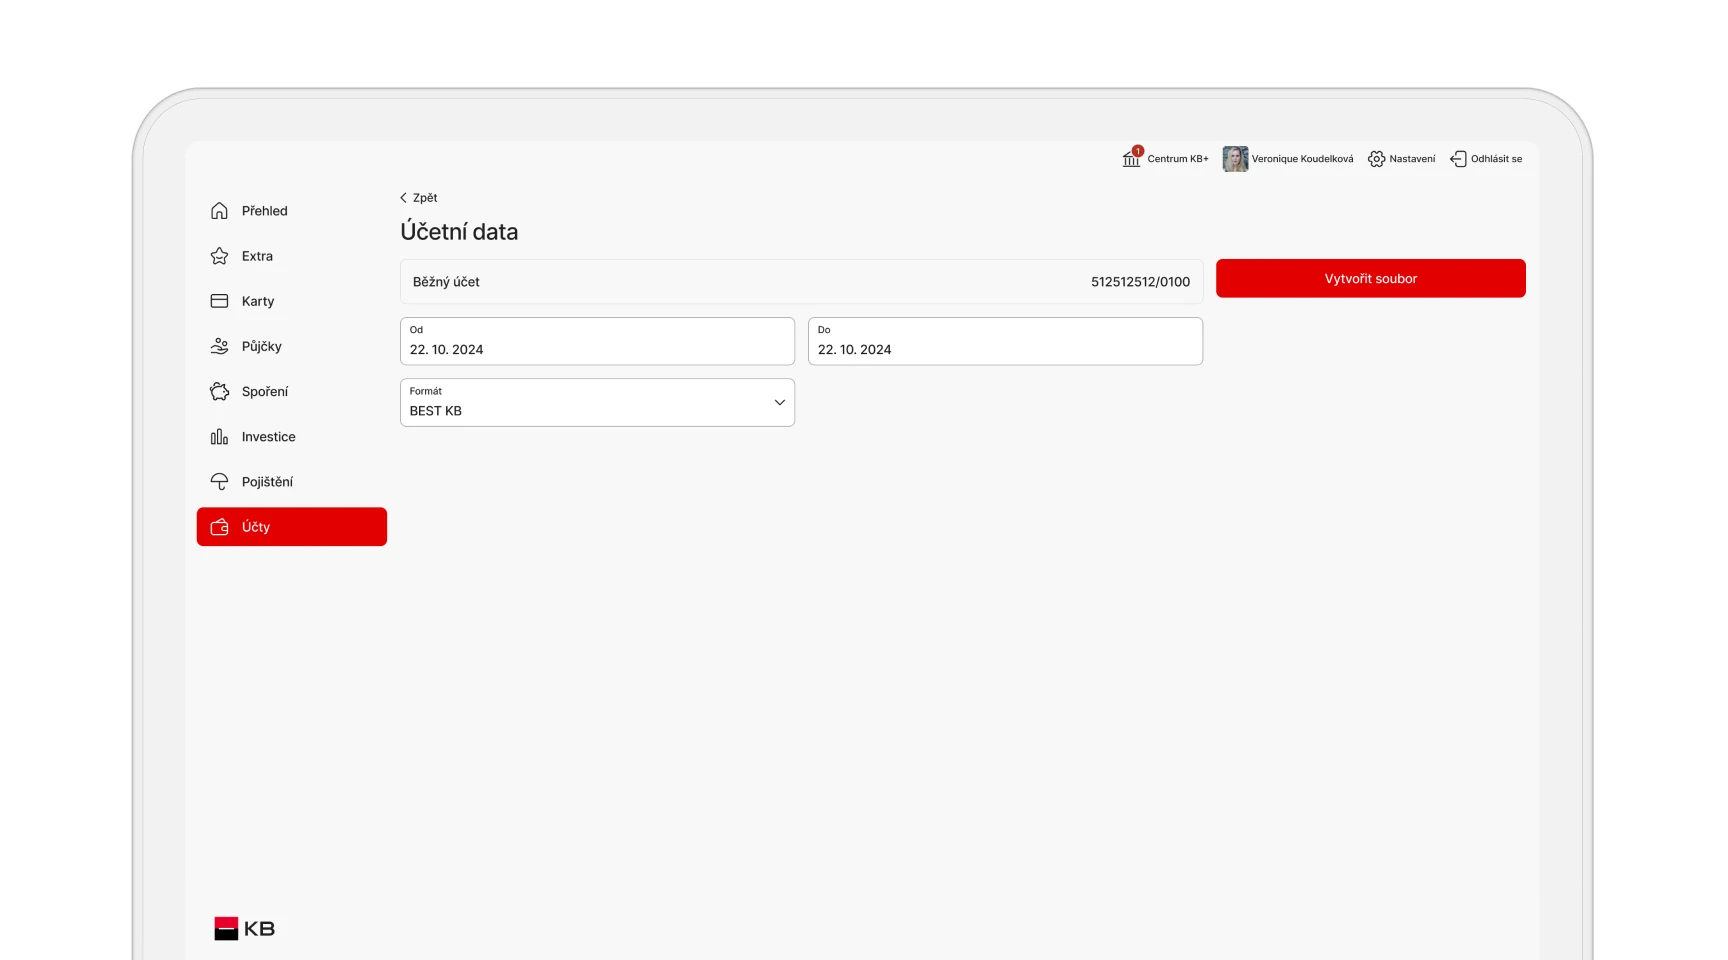Click the Od start date field
Screen dimensions: 1728x960
pos(596,342)
